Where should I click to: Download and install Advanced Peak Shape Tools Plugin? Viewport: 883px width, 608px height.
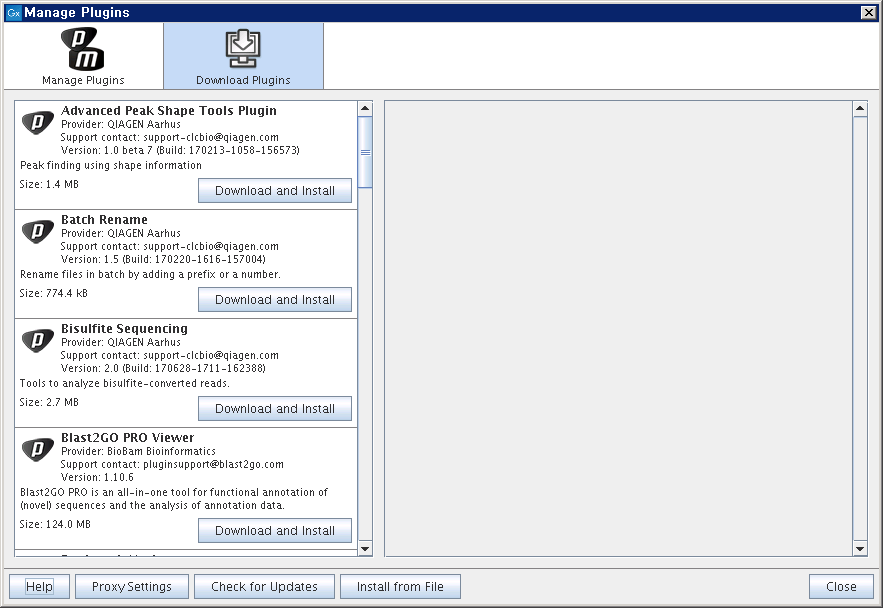click(x=275, y=191)
